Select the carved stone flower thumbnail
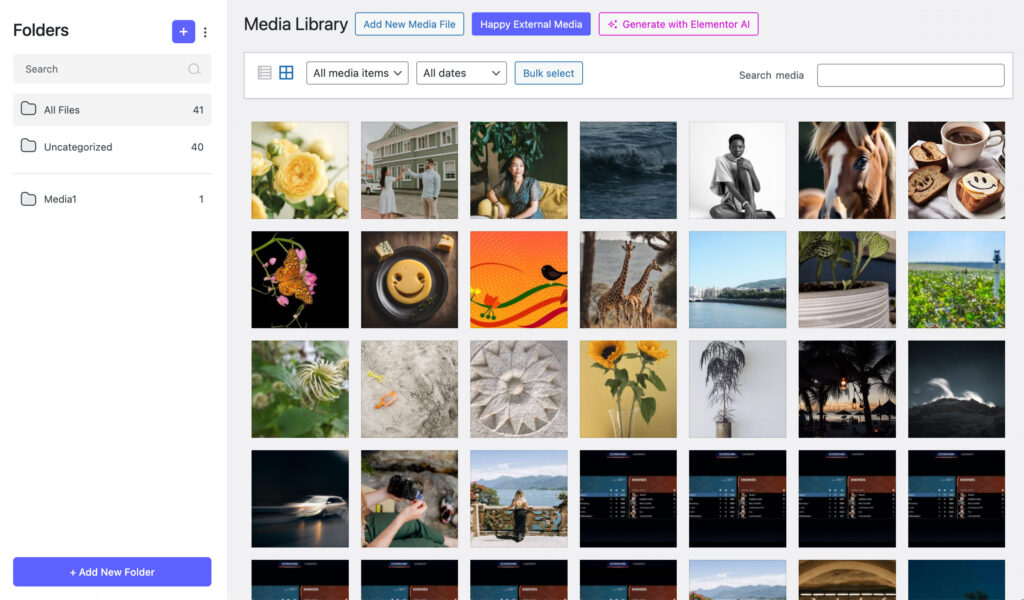The height and width of the screenshot is (600, 1024). (519, 389)
